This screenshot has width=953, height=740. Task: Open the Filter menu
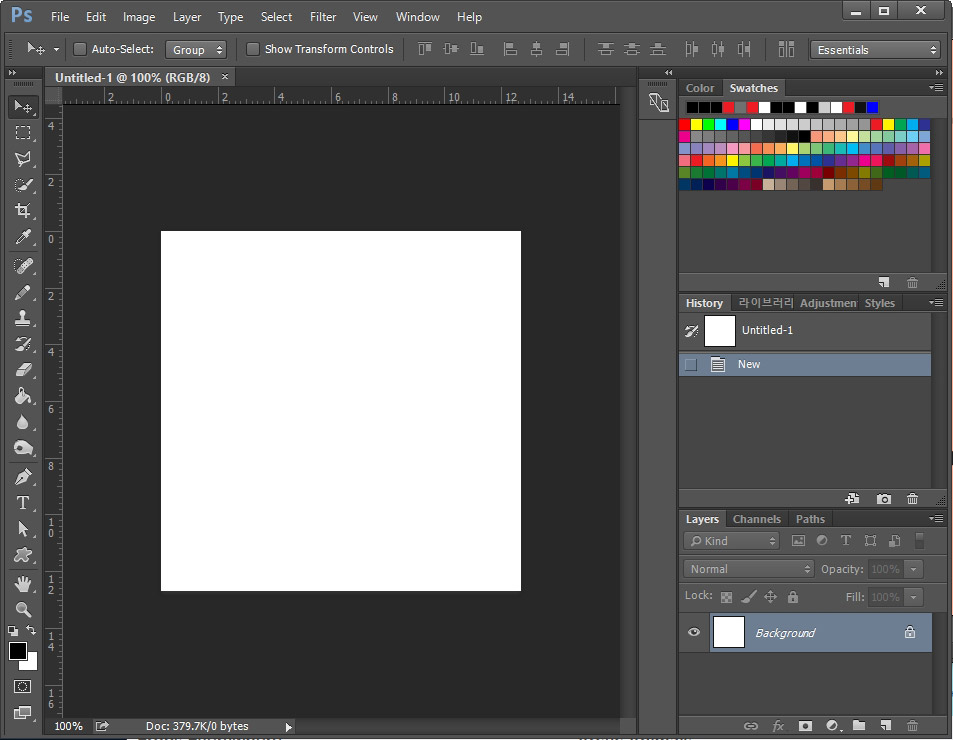pyautogui.click(x=323, y=17)
